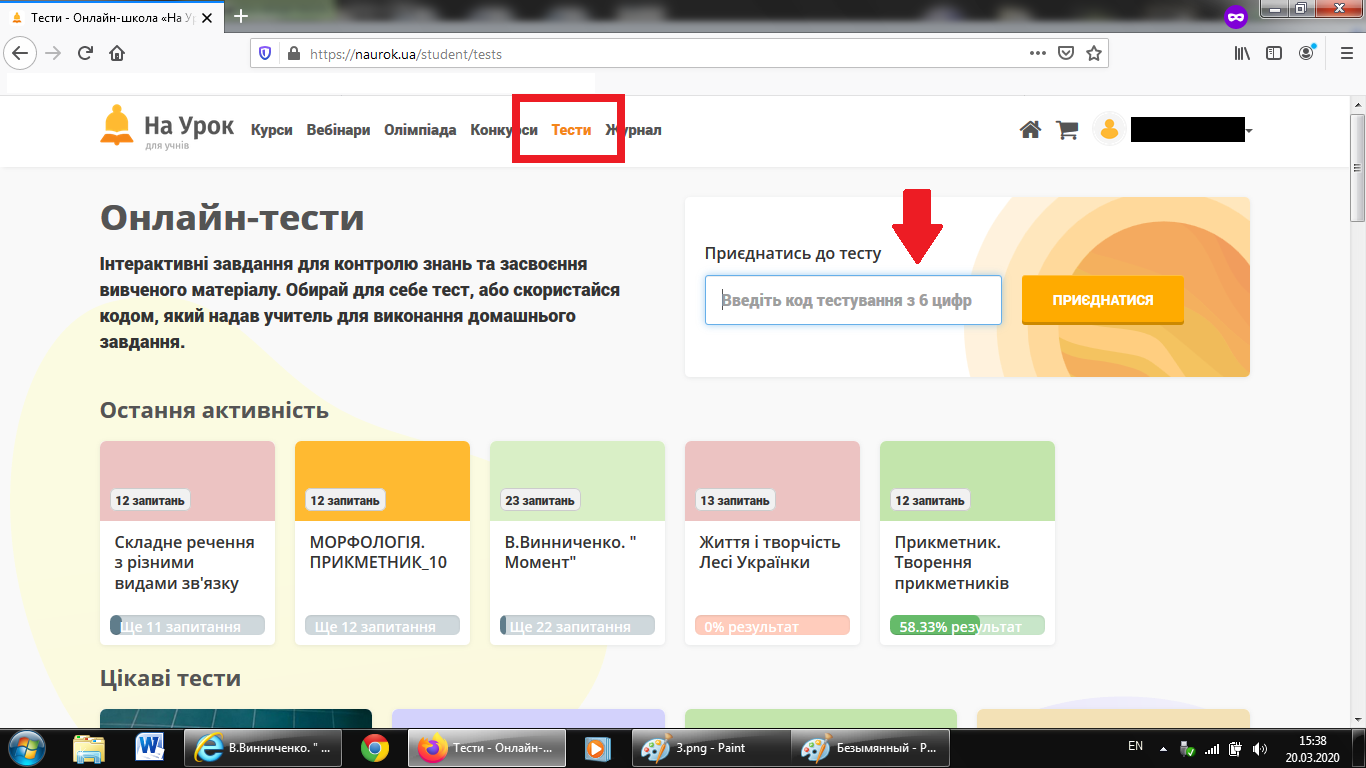
Task: Click the test code input field
Action: (x=853, y=300)
